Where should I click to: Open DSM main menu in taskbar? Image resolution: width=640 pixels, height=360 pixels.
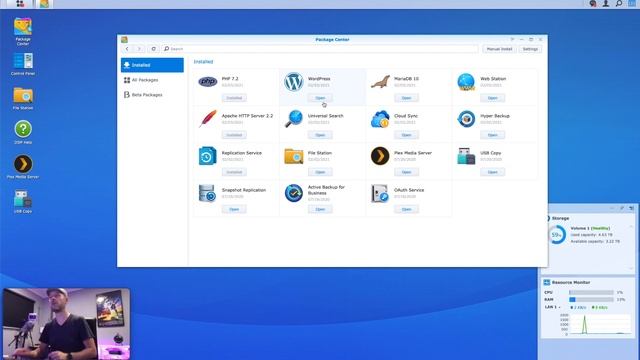pyautogui.click(x=20, y=4)
